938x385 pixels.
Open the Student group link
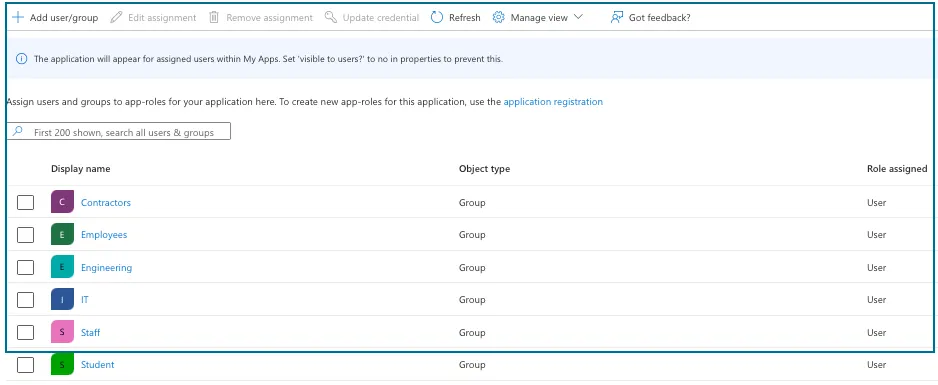tap(98, 364)
